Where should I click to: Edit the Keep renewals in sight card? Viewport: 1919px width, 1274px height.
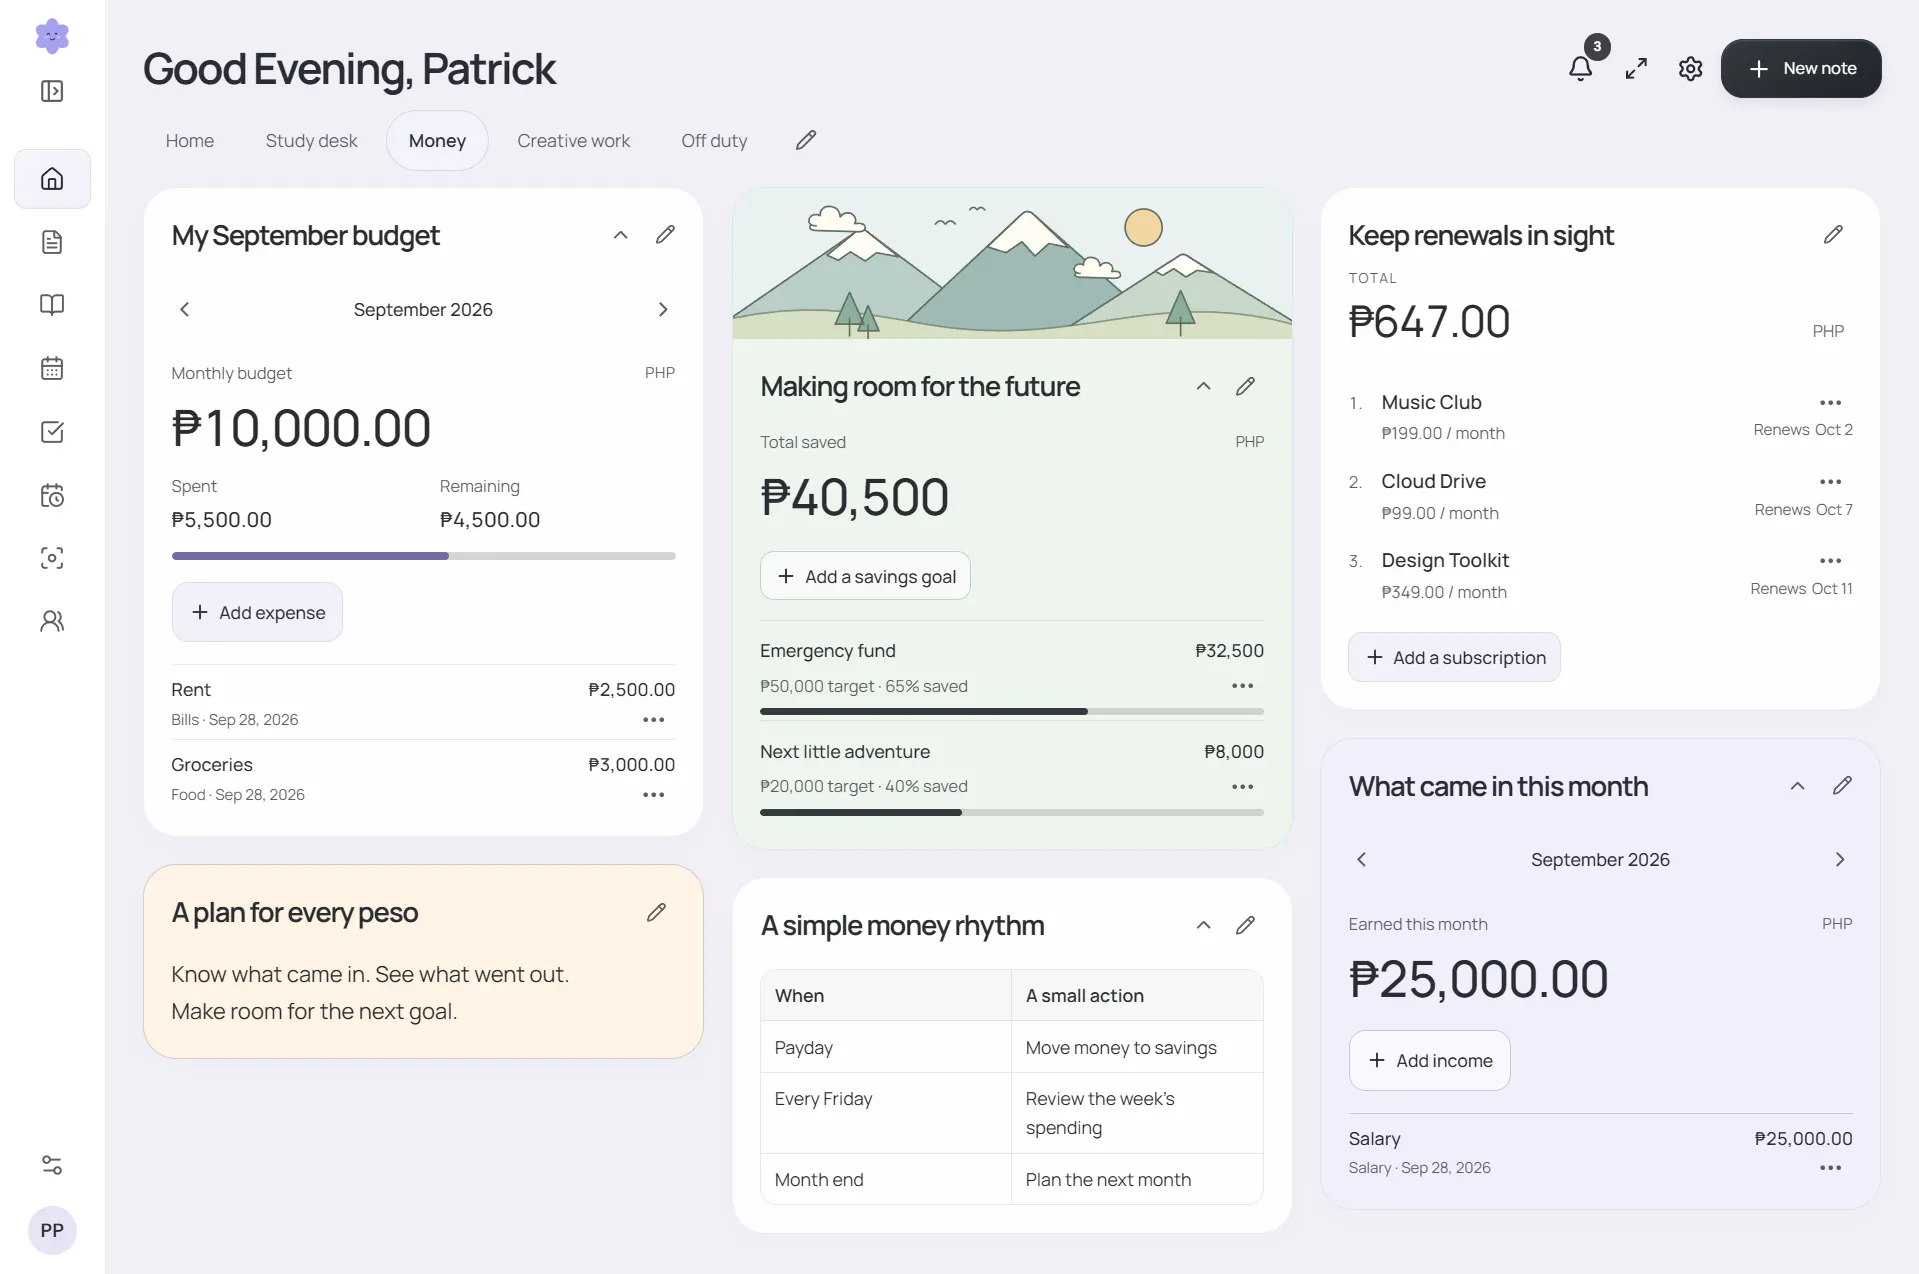1833,234
